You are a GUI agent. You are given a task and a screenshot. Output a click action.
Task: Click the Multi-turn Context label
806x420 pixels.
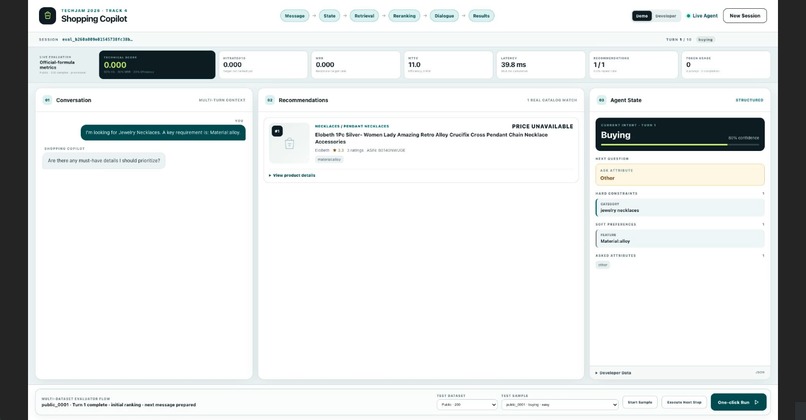222,100
